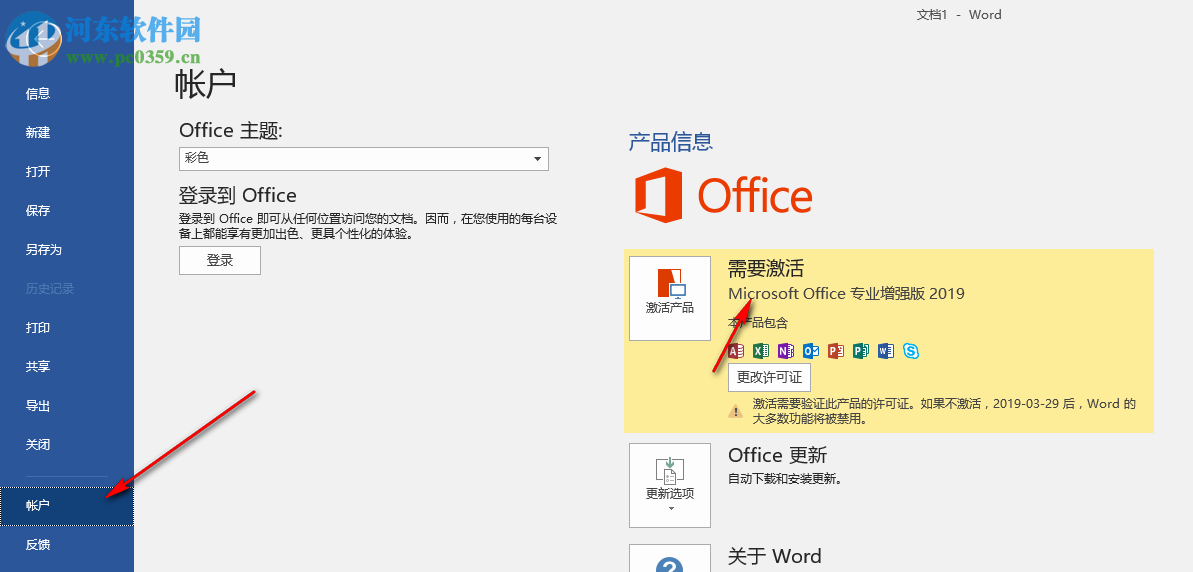
Task: Click the 登录 sign-in button
Action: pos(220,260)
